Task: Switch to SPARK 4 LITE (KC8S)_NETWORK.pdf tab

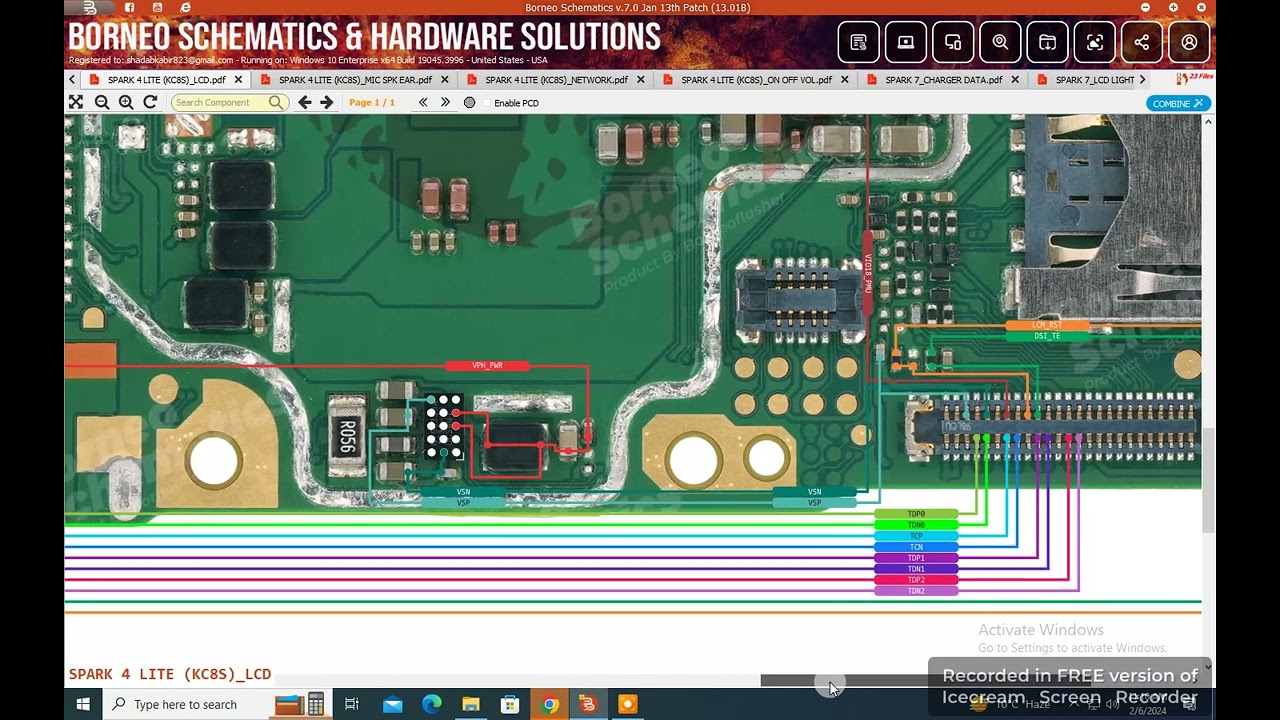Action: pyautogui.click(x=557, y=80)
